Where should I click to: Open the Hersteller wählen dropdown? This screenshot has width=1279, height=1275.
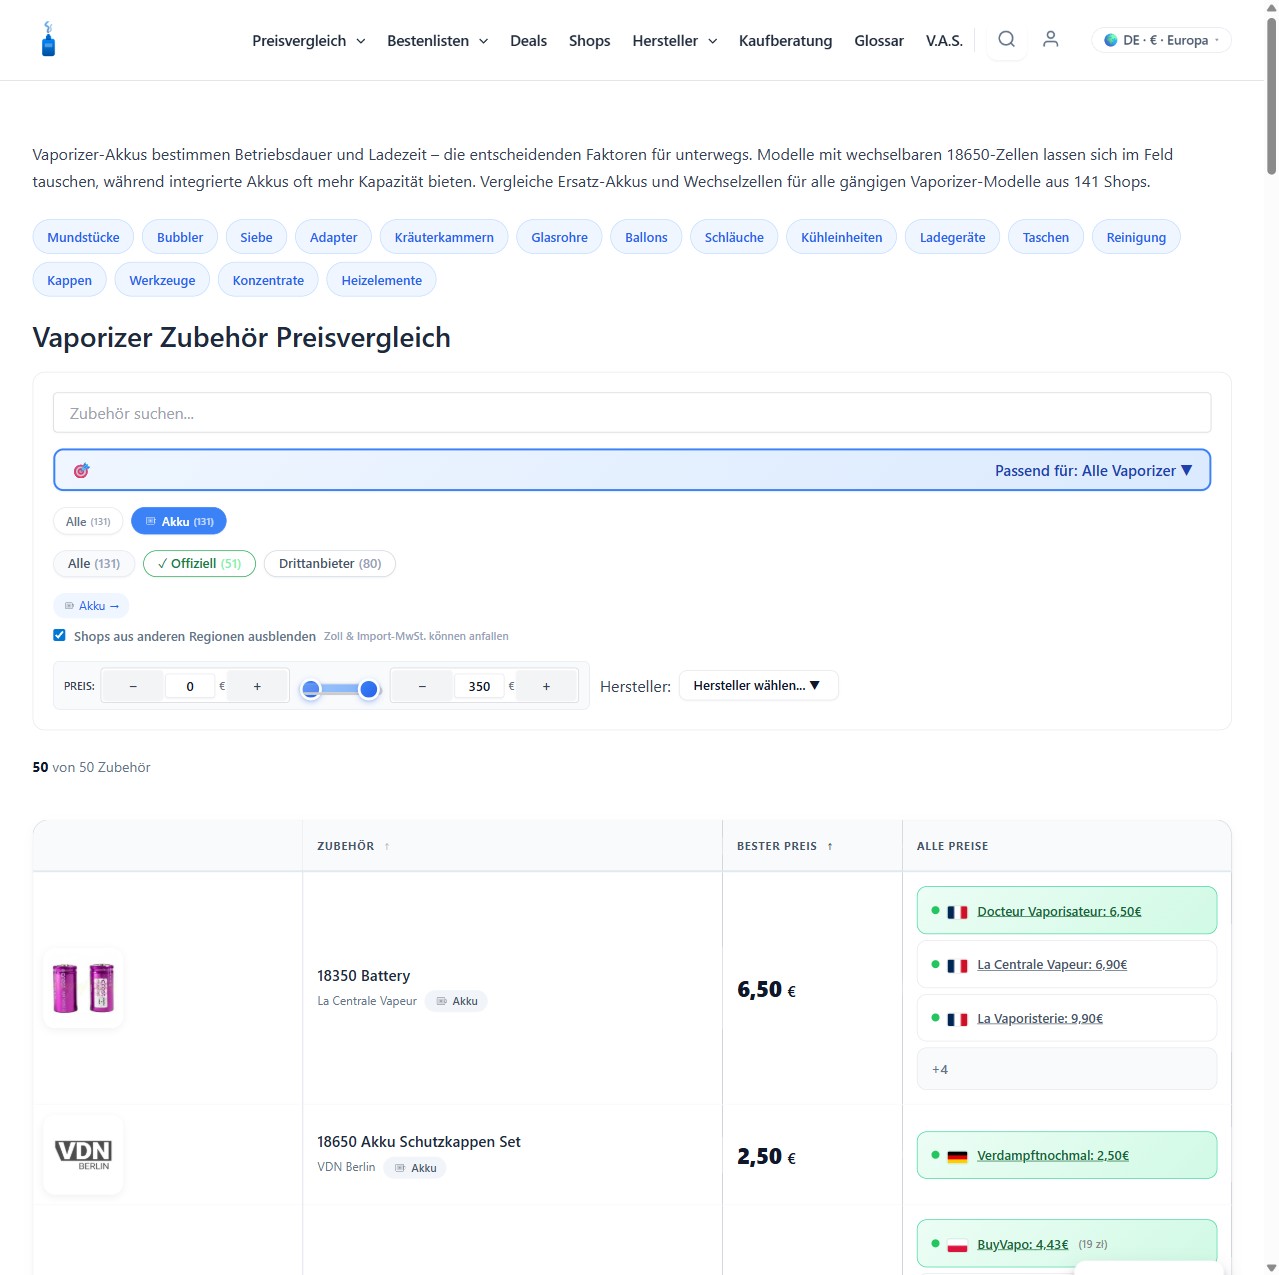click(757, 686)
